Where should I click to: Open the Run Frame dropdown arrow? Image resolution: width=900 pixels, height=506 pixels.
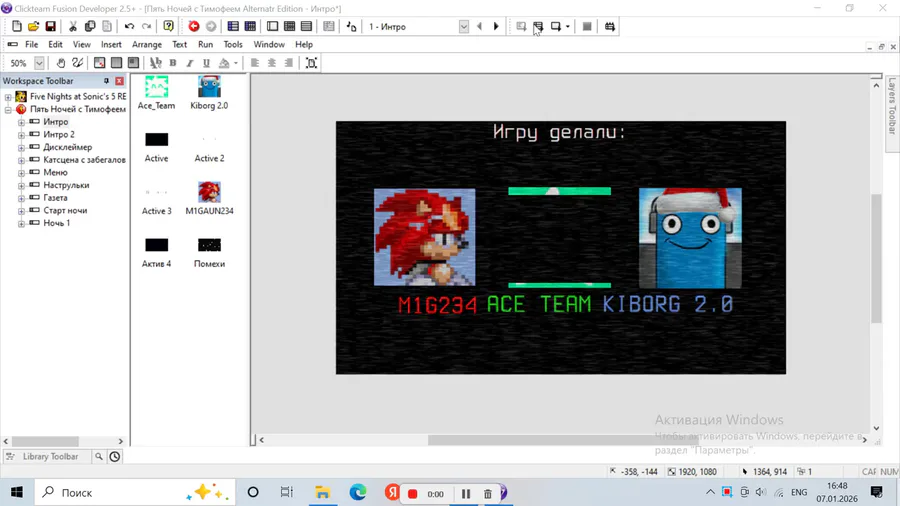coord(568,26)
